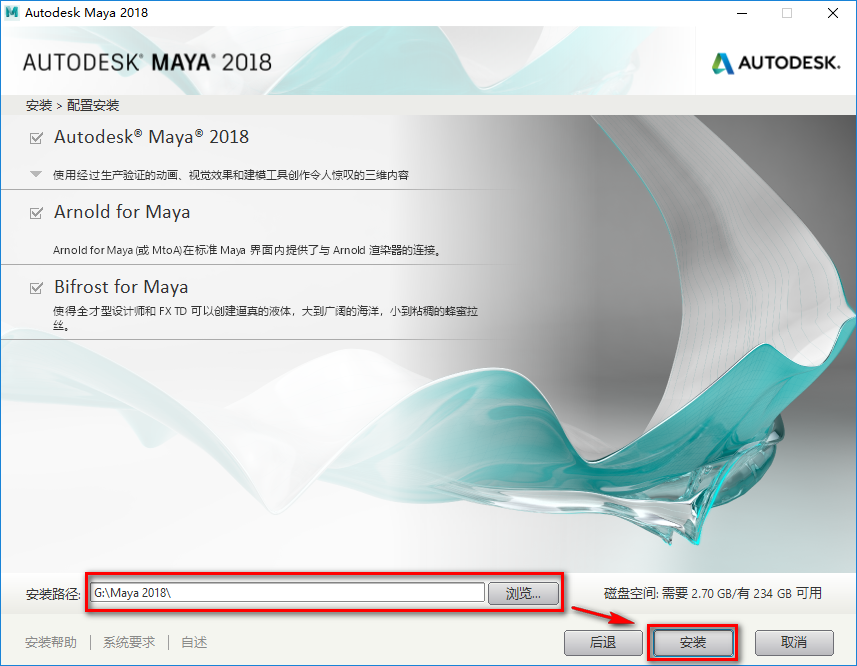Open the 安装帮助 help link

pos(50,643)
